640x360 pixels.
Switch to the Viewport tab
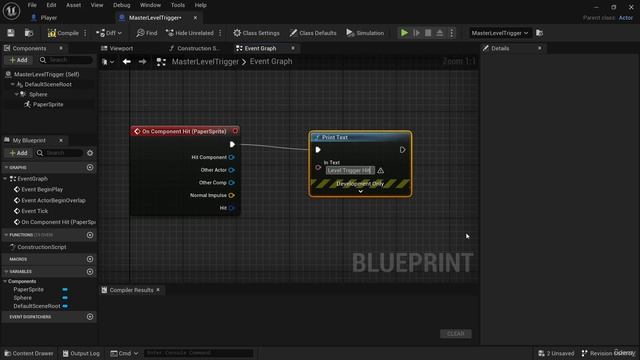point(117,48)
